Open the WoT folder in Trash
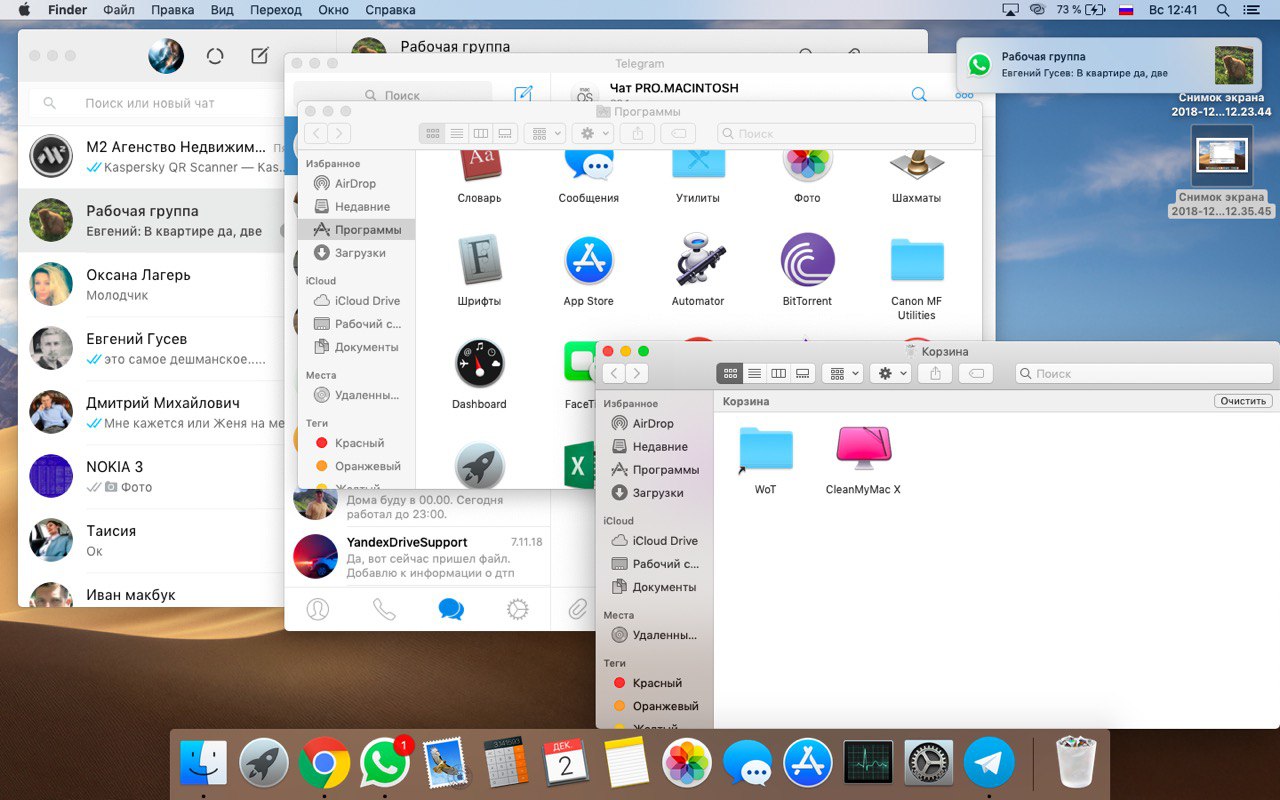1280x800 pixels. (x=765, y=450)
